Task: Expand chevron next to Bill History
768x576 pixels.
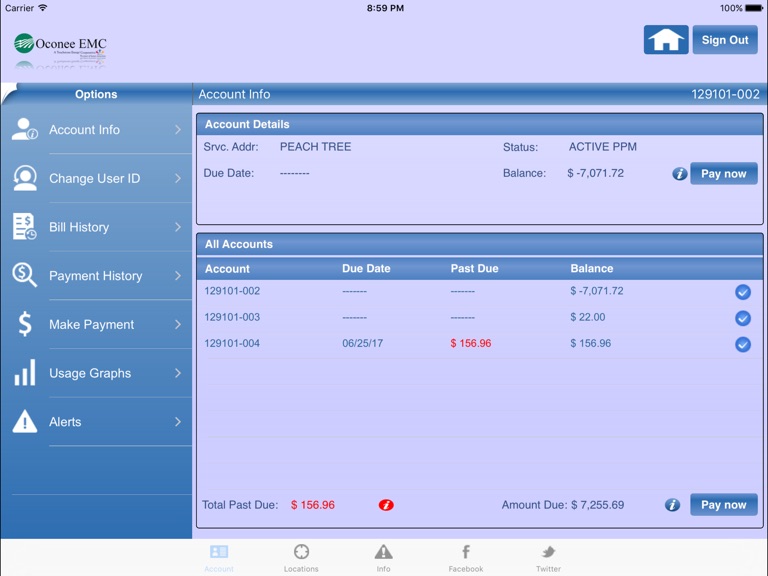Action: point(178,227)
